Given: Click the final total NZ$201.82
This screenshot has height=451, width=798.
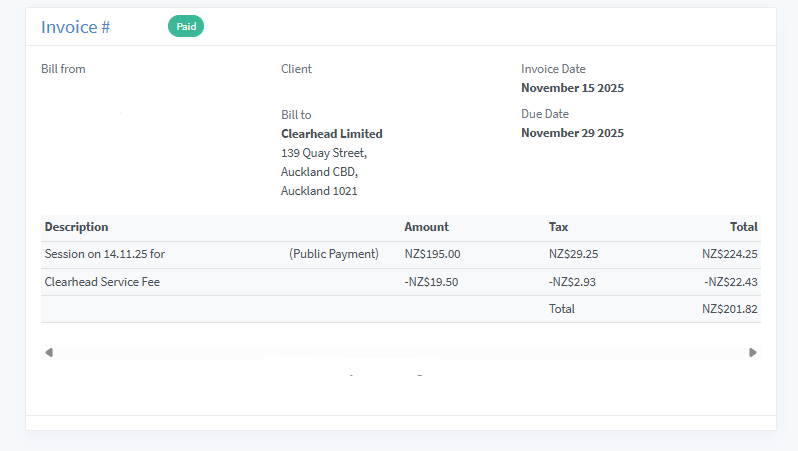Looking at the screenshot, I should pos(730,309).
